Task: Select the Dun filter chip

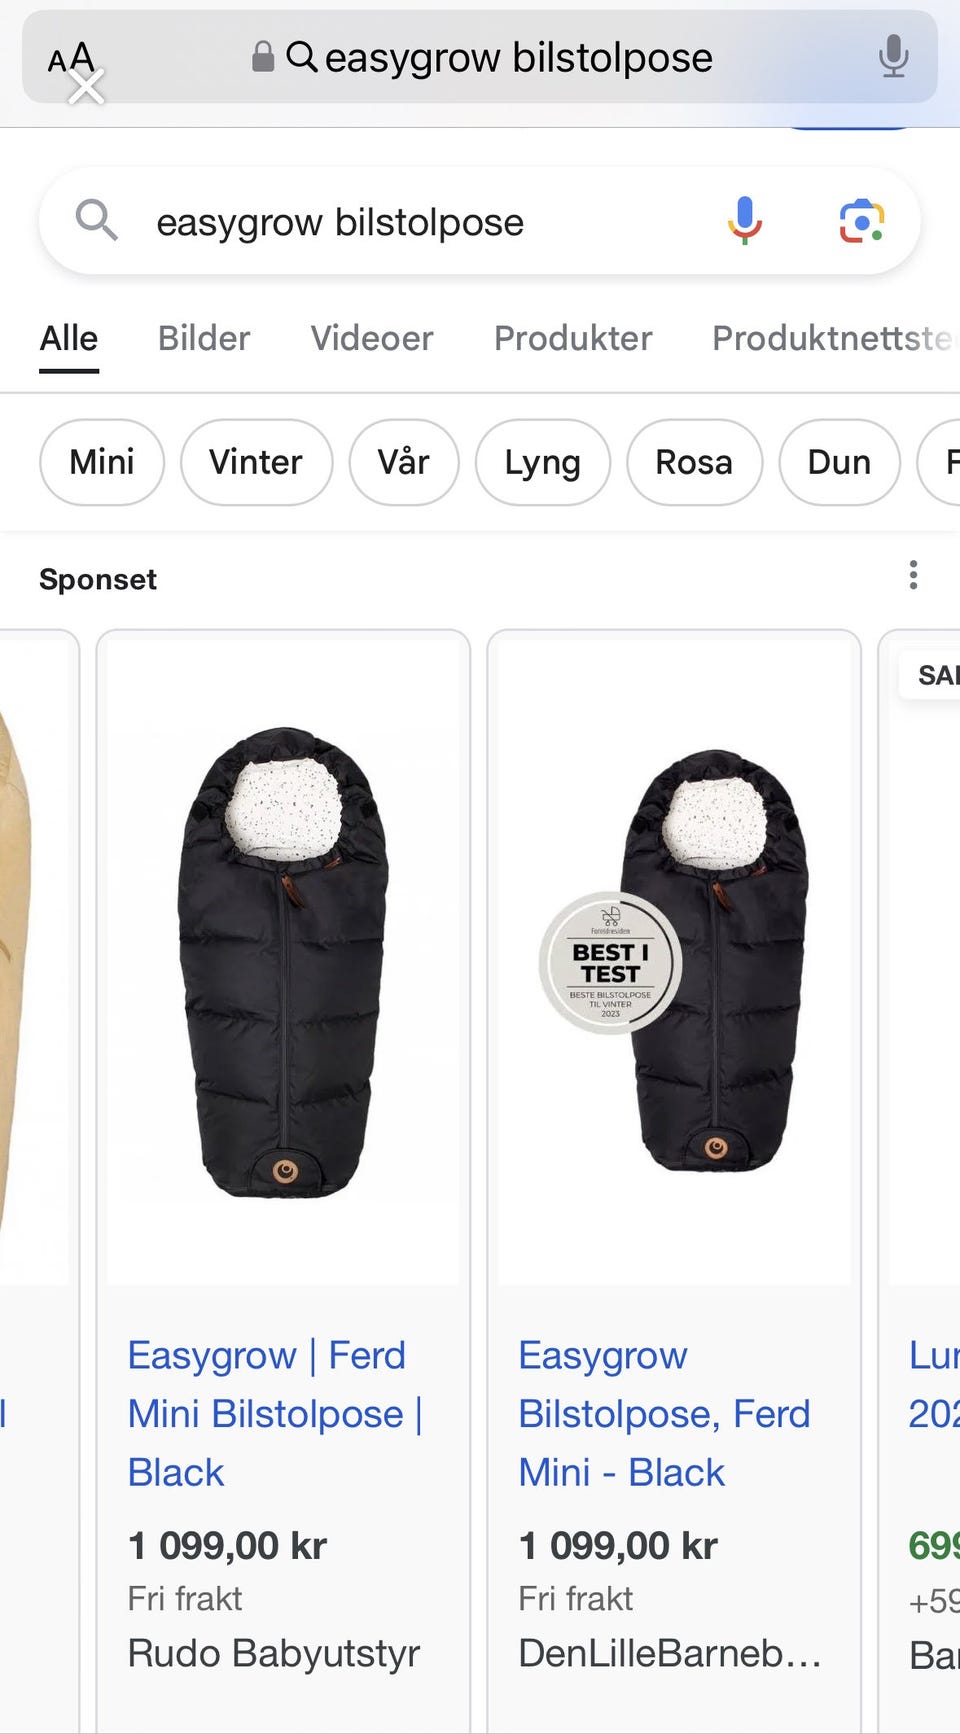Action: (x=839, y=462)
